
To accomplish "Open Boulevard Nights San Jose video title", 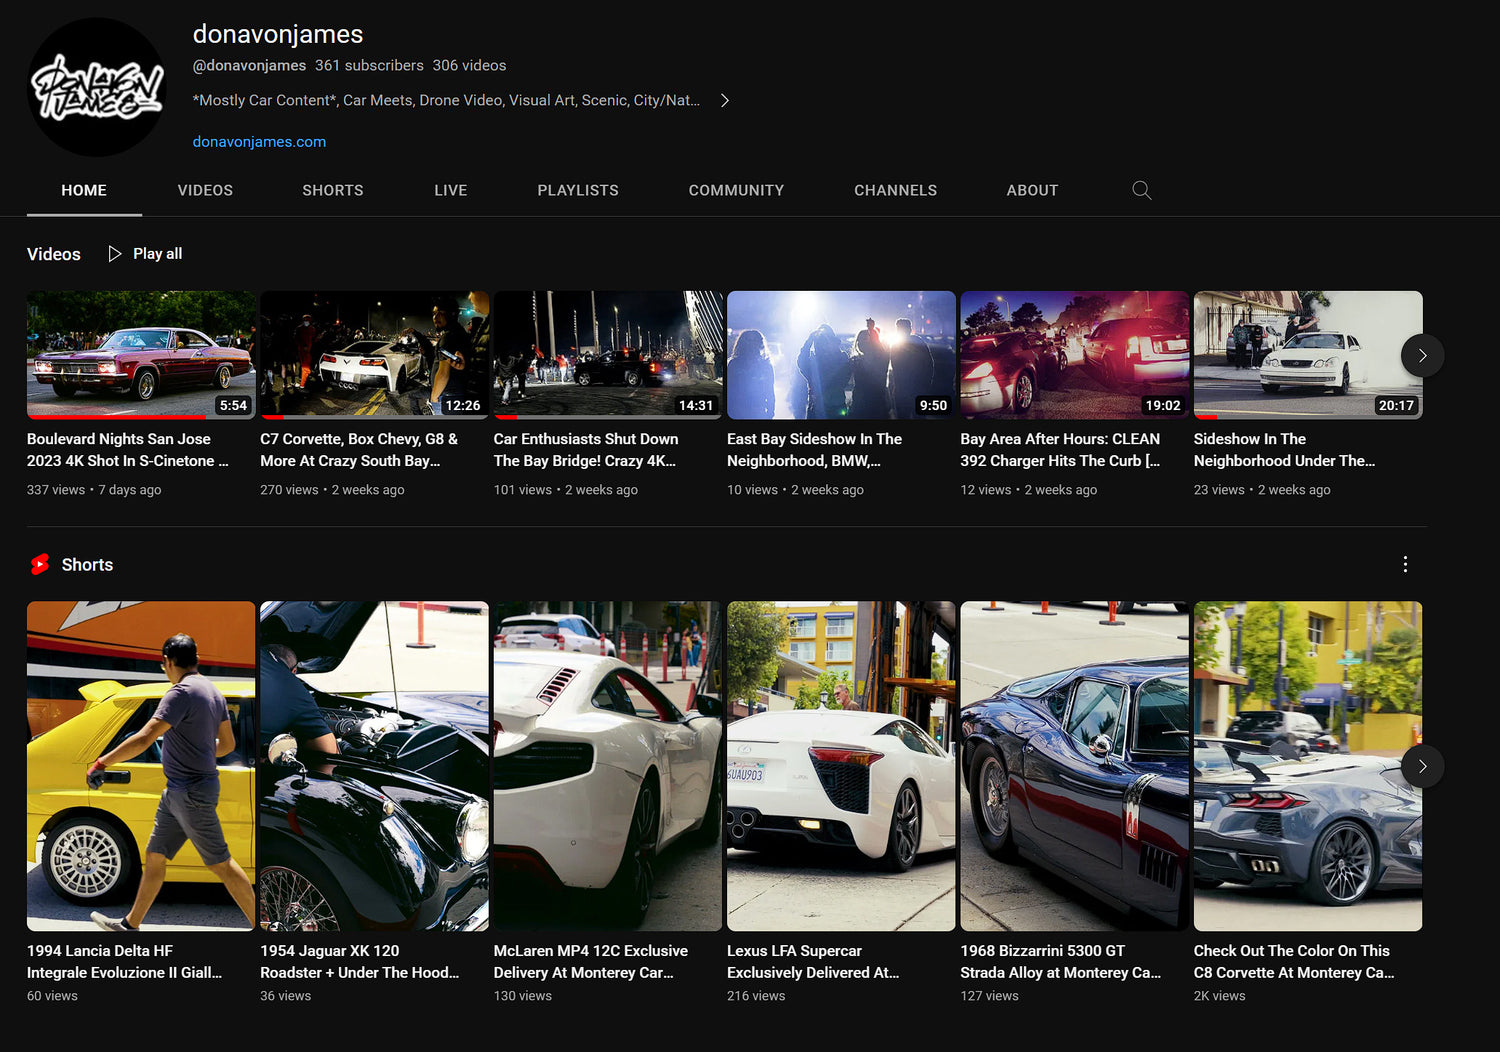I will [x=128, y=450].
